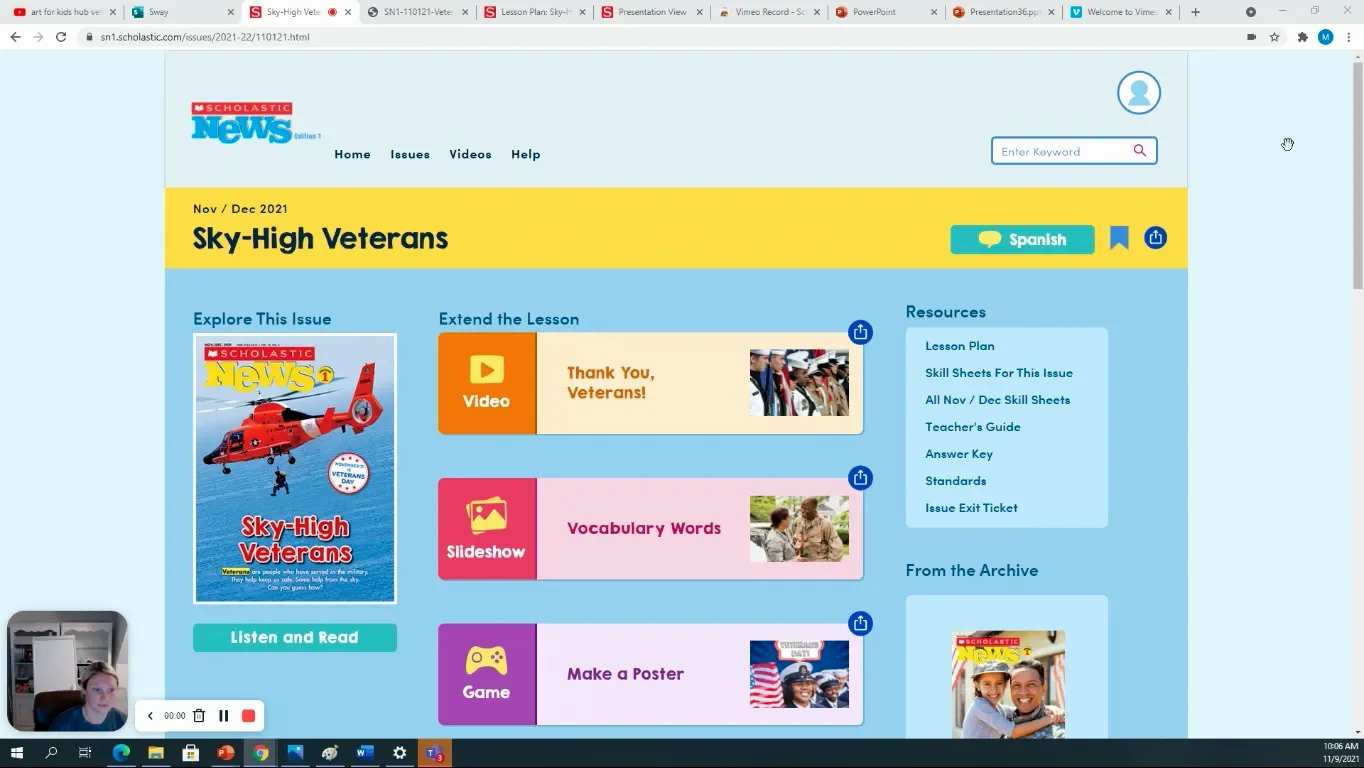Open the Issue Exit Ticket link

[972, 508]
